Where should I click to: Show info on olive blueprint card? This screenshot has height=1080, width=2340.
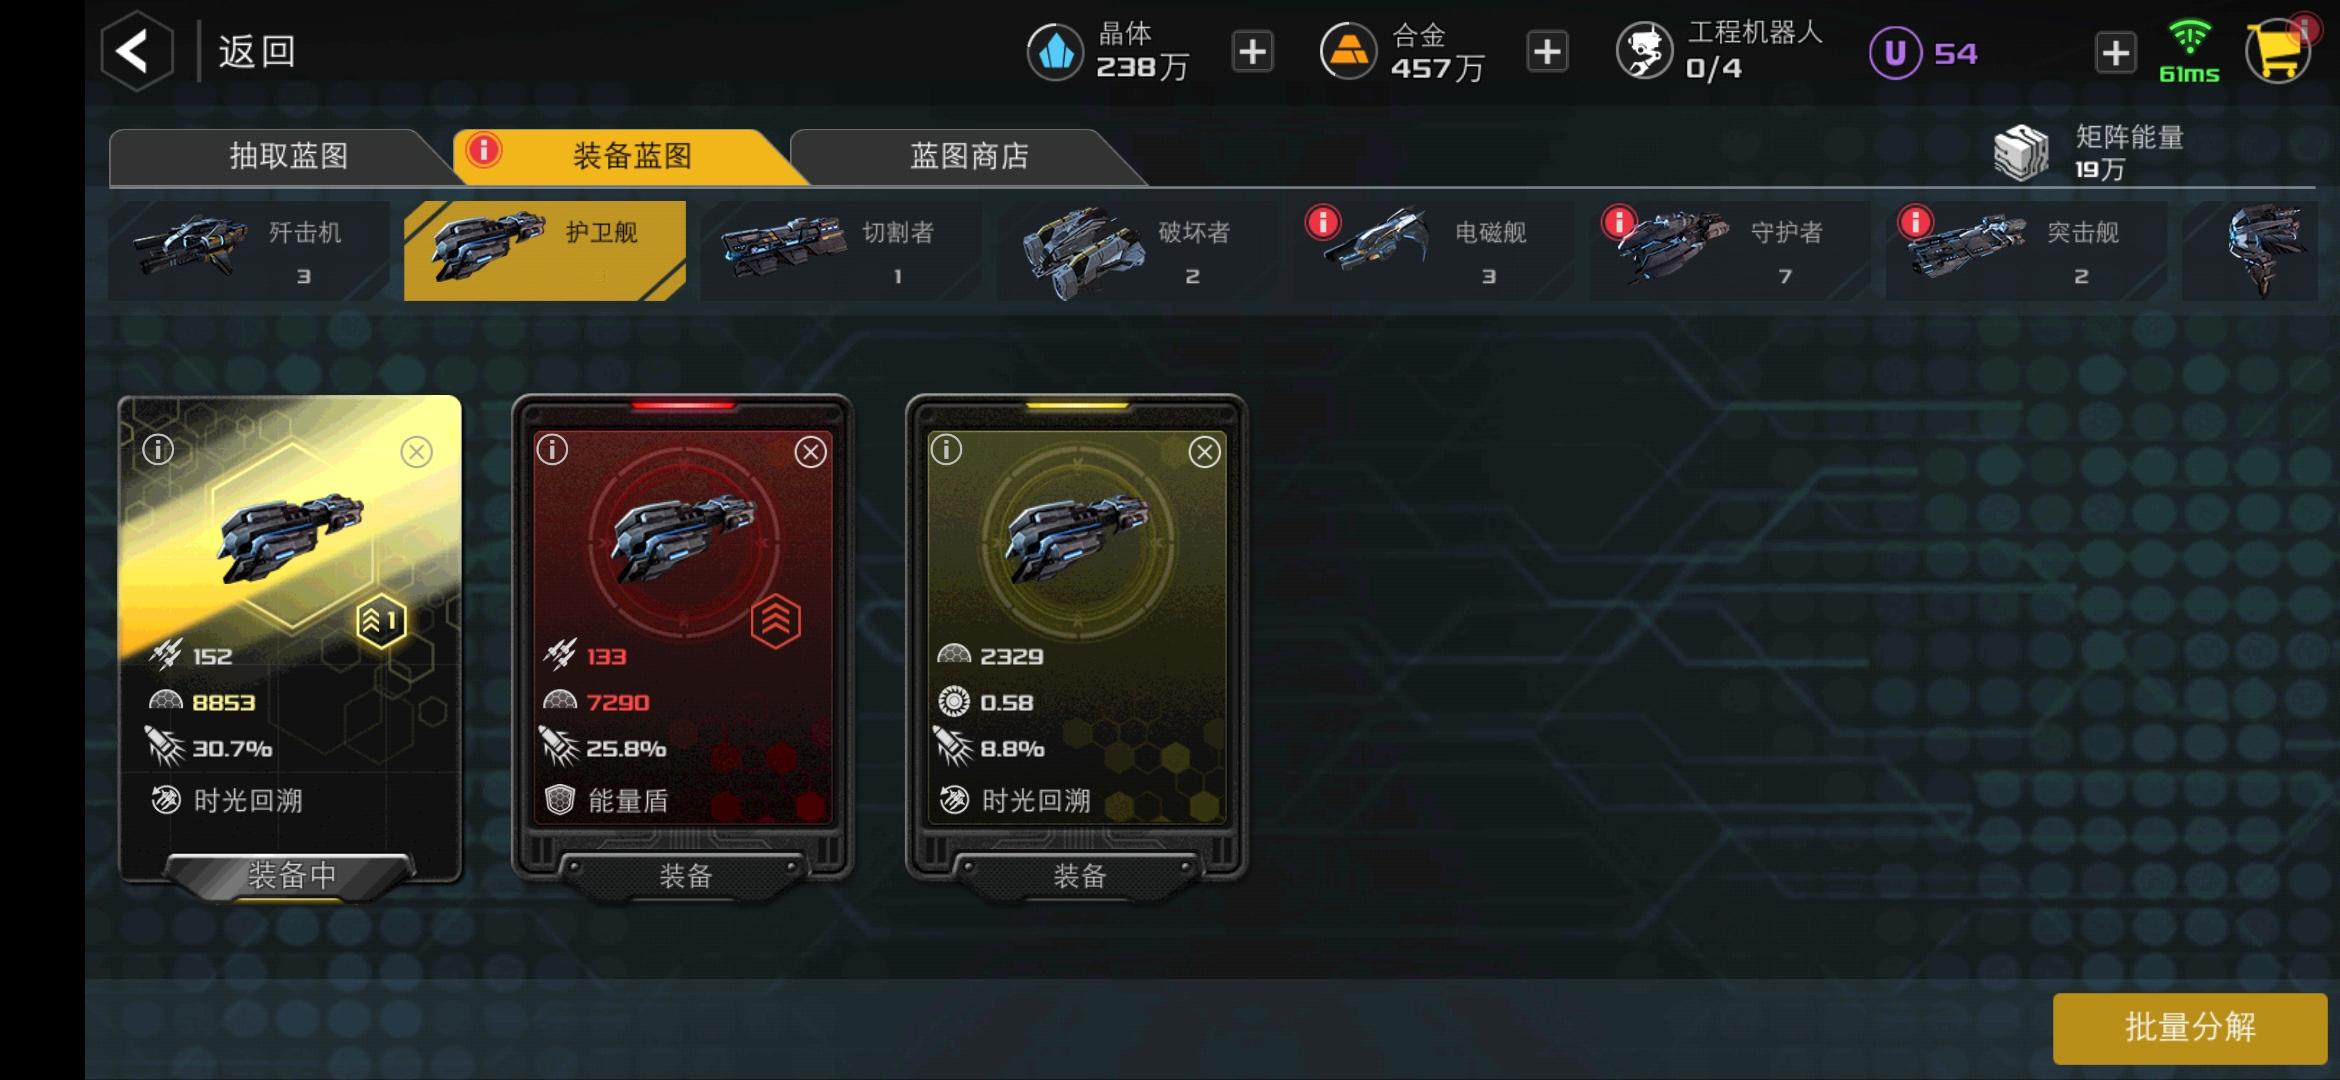pyautogui.click(x=946, y=450)
